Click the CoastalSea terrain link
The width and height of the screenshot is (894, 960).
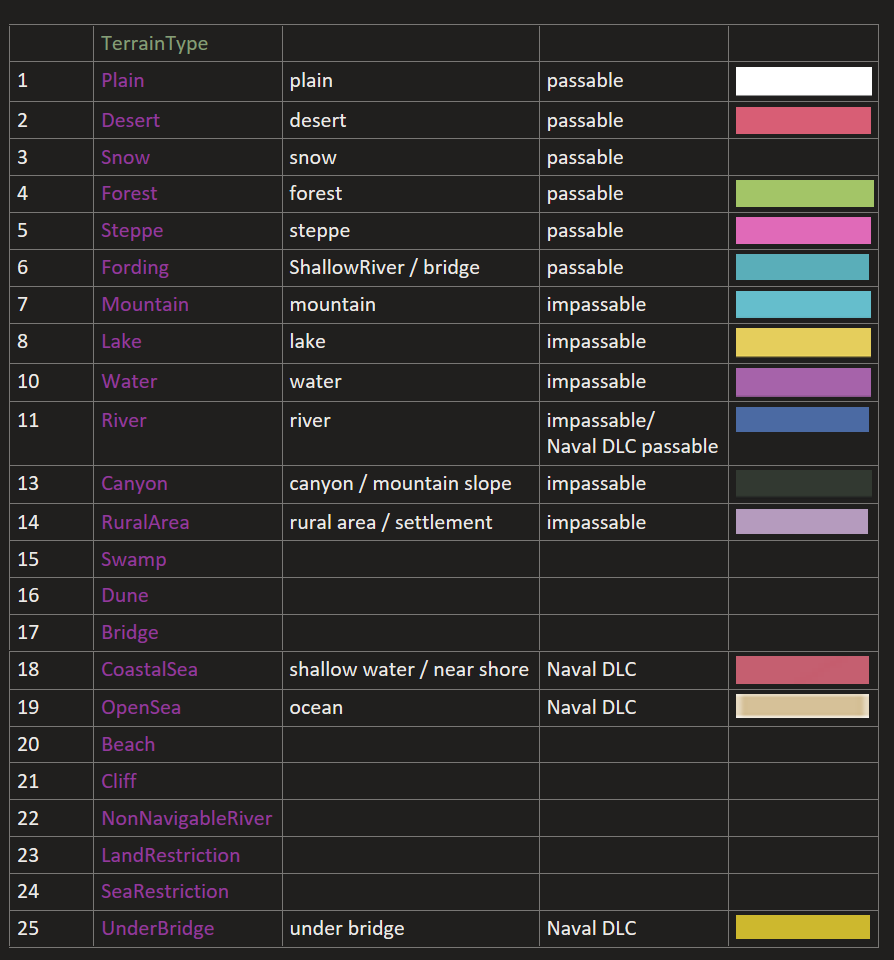(x=149, y=669)
